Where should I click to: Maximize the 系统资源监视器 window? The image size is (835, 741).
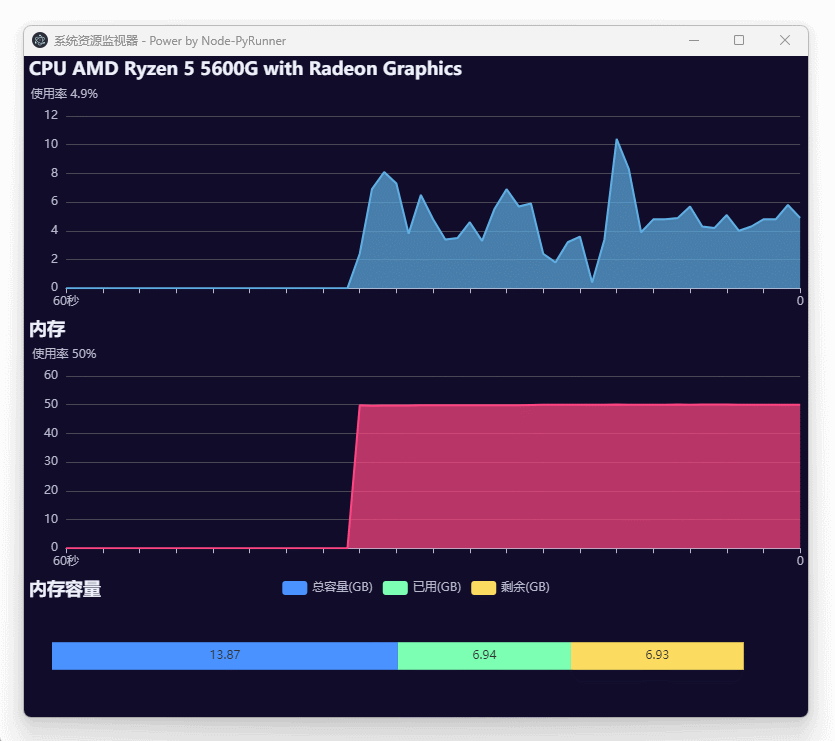tap(739, 40)
